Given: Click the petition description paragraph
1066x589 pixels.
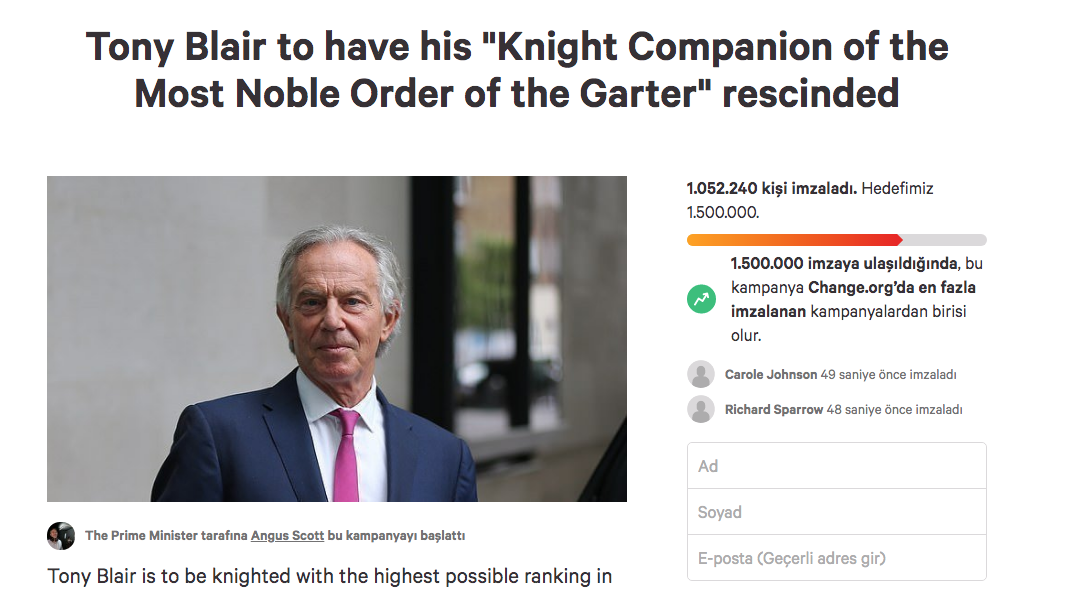Looking at the screenshot, I should (x=330, y=576).
